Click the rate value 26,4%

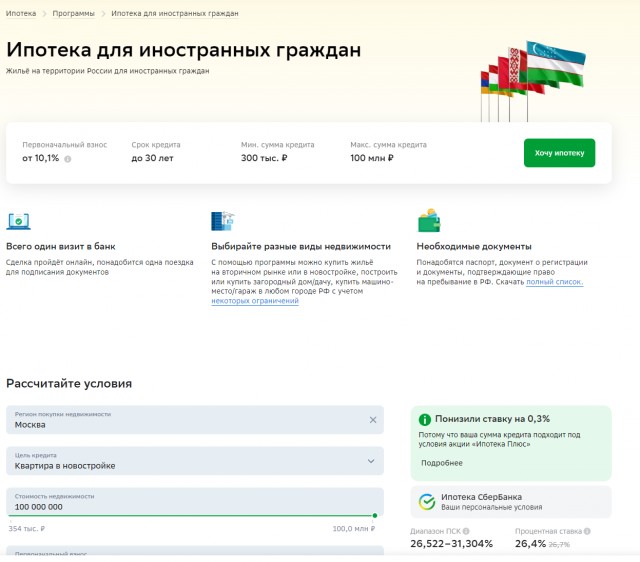(x=530, y=544)
